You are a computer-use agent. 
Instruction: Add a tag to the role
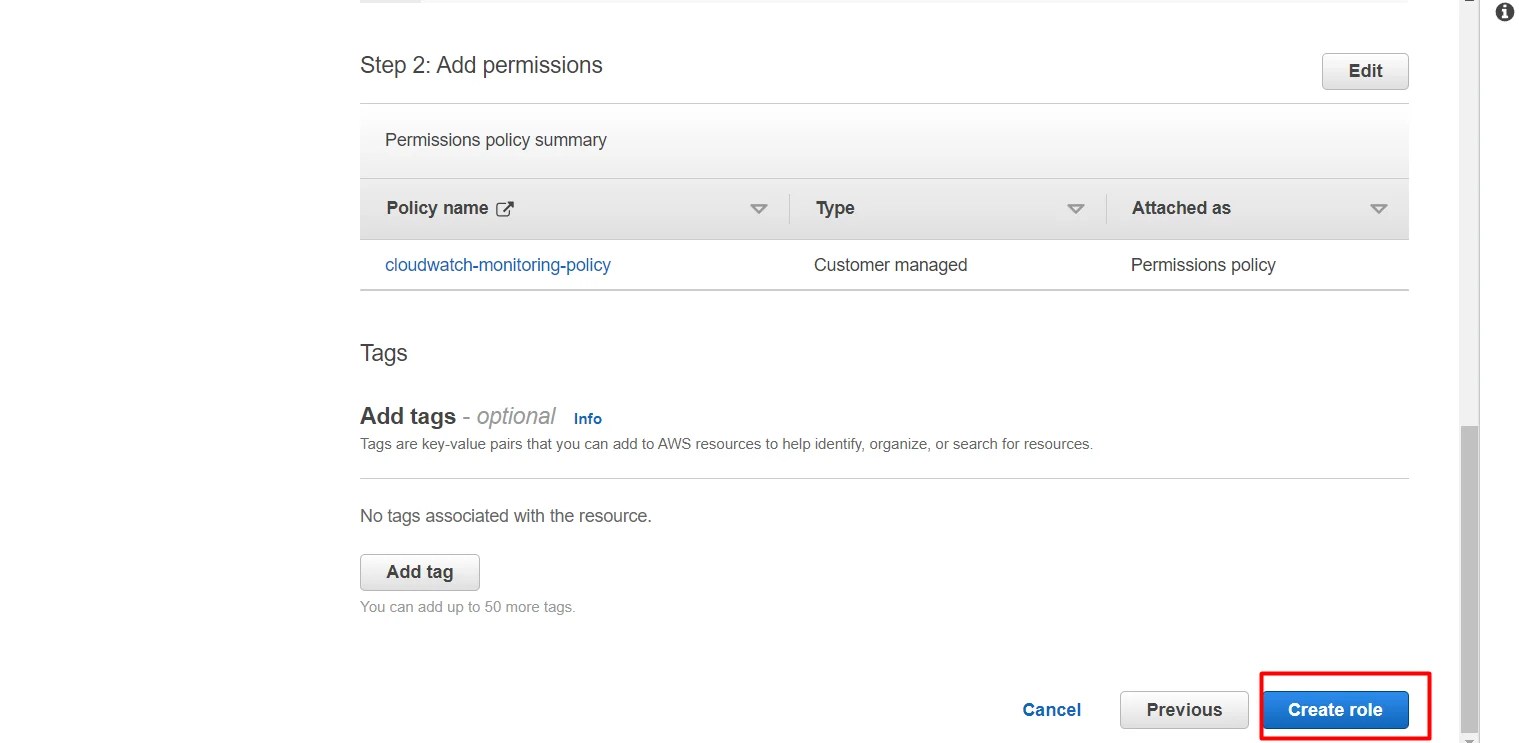click(419, 571)
